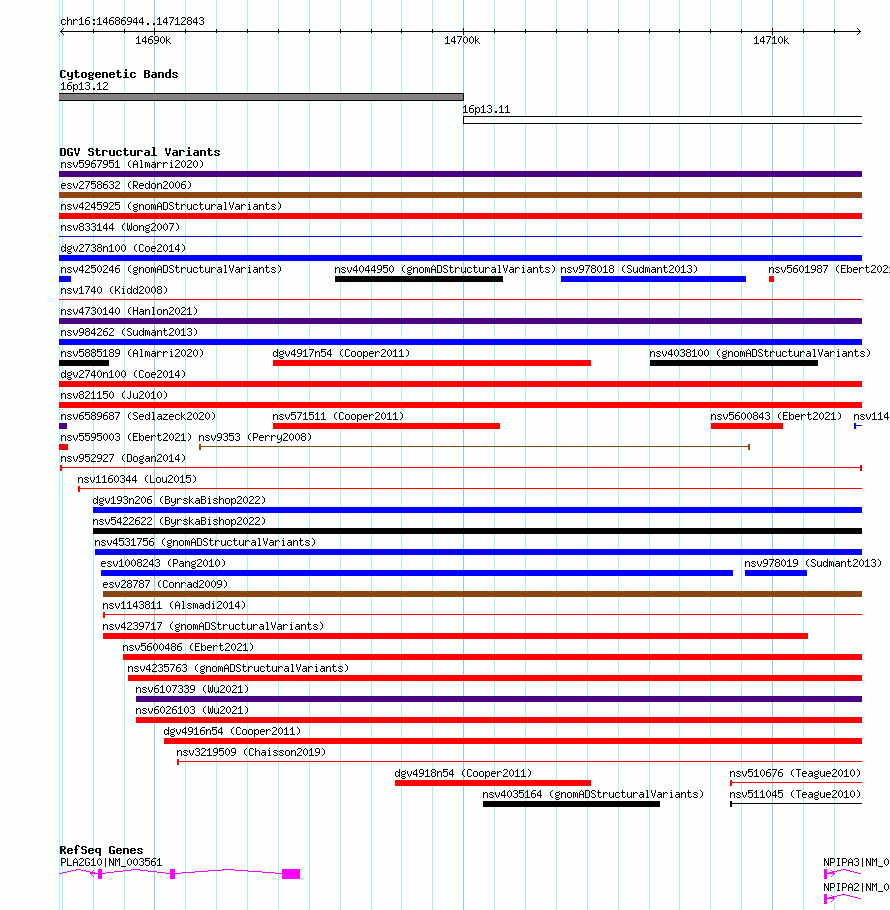The image size is (890, 910).
Task: Open nsv4245925 (gnomADStructuralVariants) variant label
Action: pos(171,206)
